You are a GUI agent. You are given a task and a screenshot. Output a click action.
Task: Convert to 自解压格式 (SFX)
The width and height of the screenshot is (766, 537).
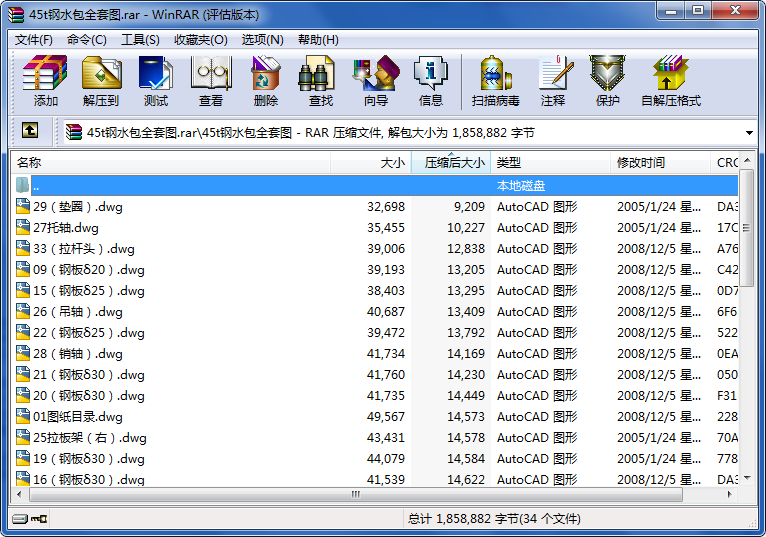[671, 81]
